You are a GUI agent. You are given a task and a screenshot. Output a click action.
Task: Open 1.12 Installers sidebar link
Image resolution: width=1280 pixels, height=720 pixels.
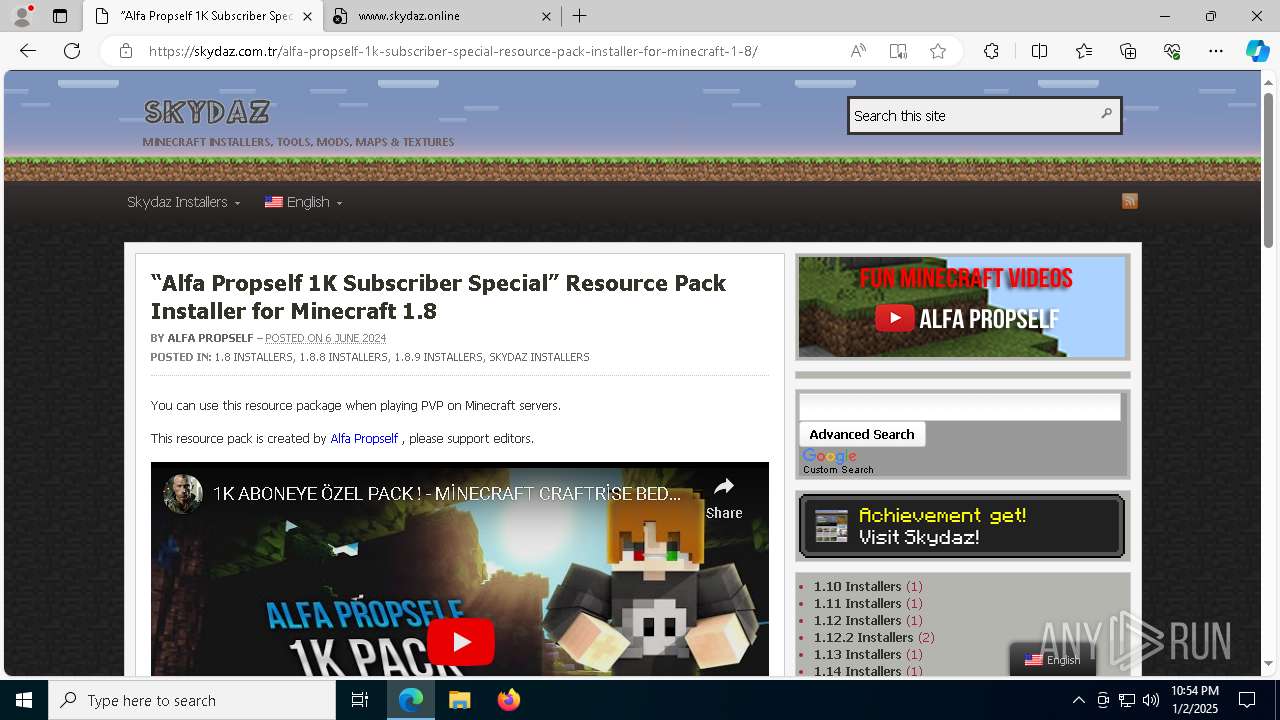point(857,620)
